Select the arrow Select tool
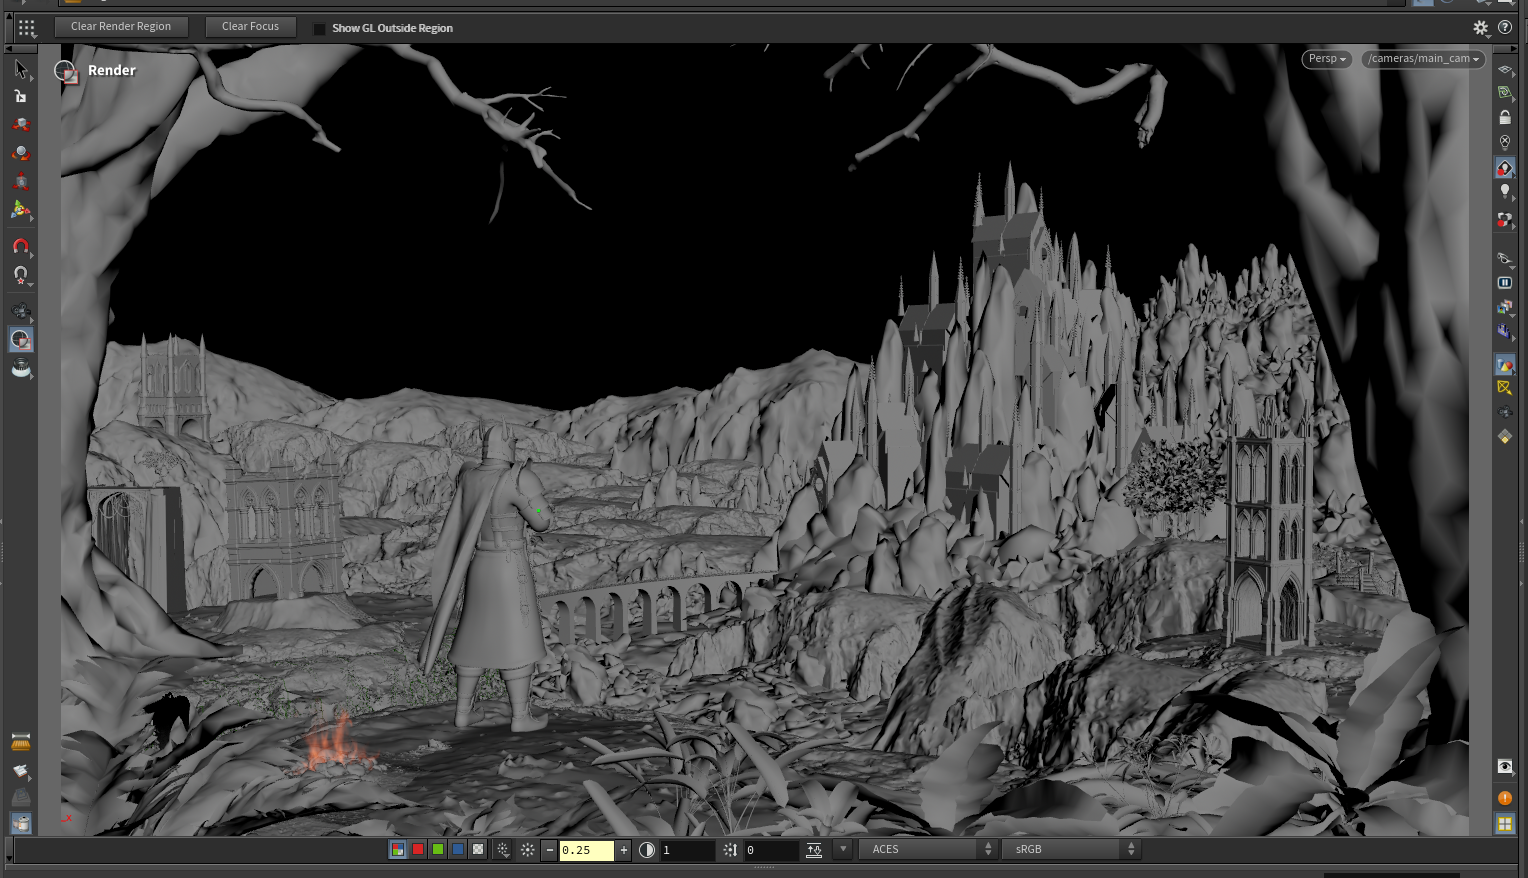The height and width of the screenshot is (878, 1528). [20, 69]
